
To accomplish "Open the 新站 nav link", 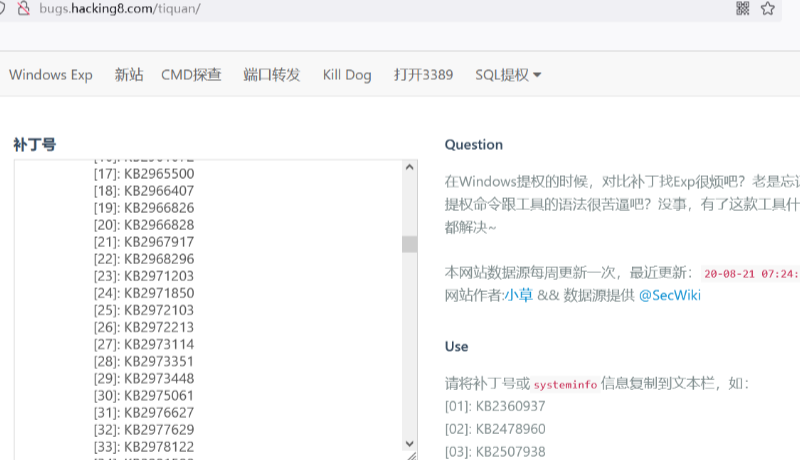I will (x=129, y=75).
